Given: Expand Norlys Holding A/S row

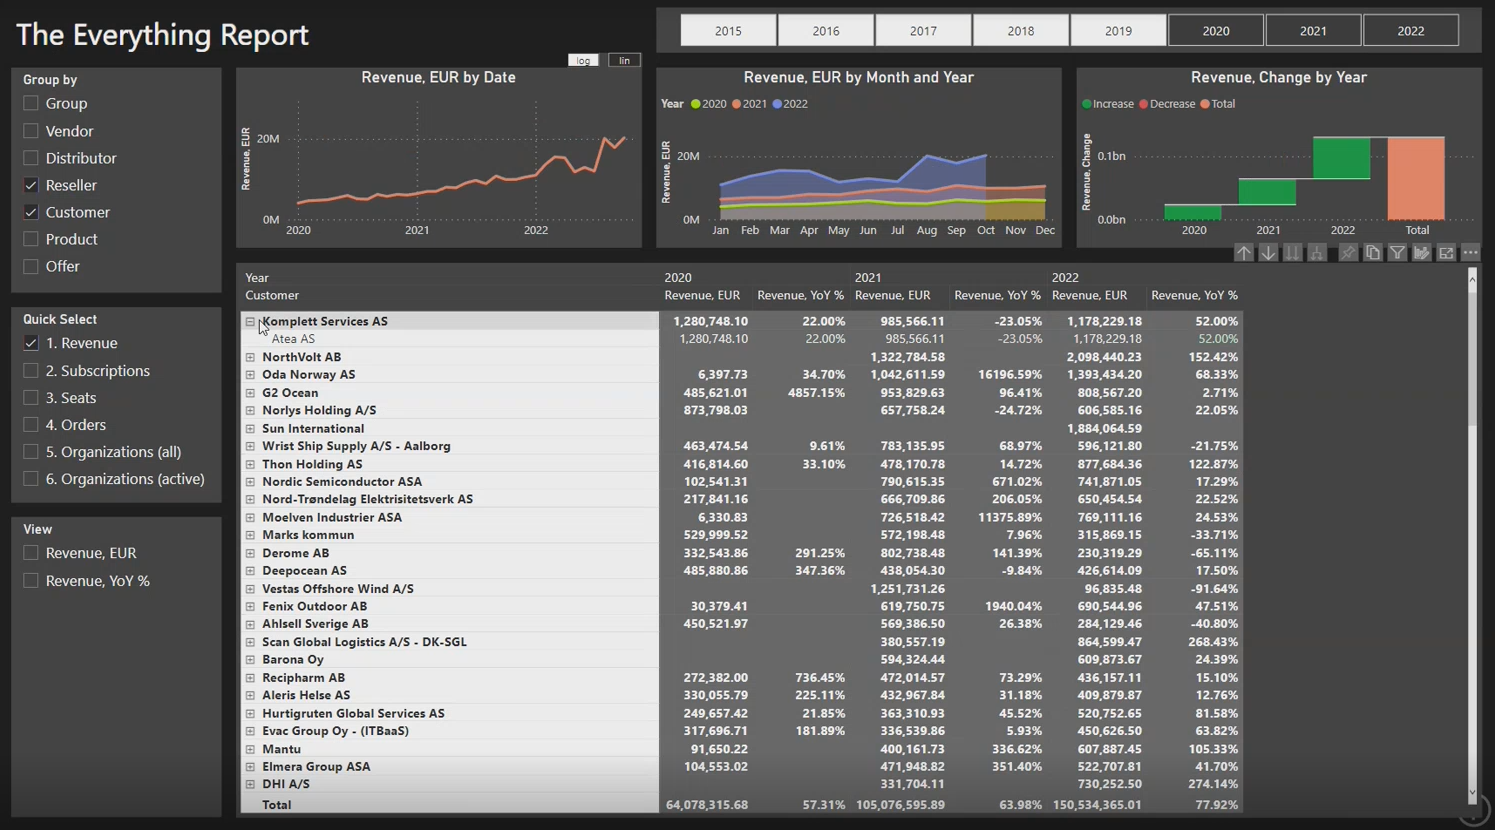Looking at the screenshot, I should click(250, 411).
